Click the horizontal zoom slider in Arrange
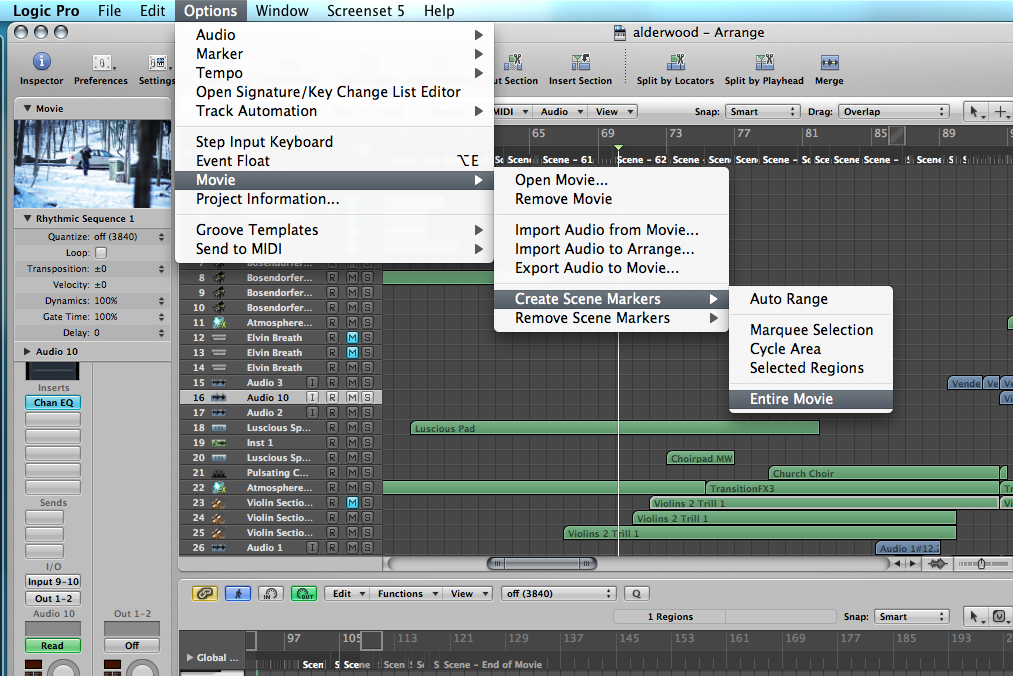Image resolution: width=1013 pixels, height=676 pixels. pos(981,564)
